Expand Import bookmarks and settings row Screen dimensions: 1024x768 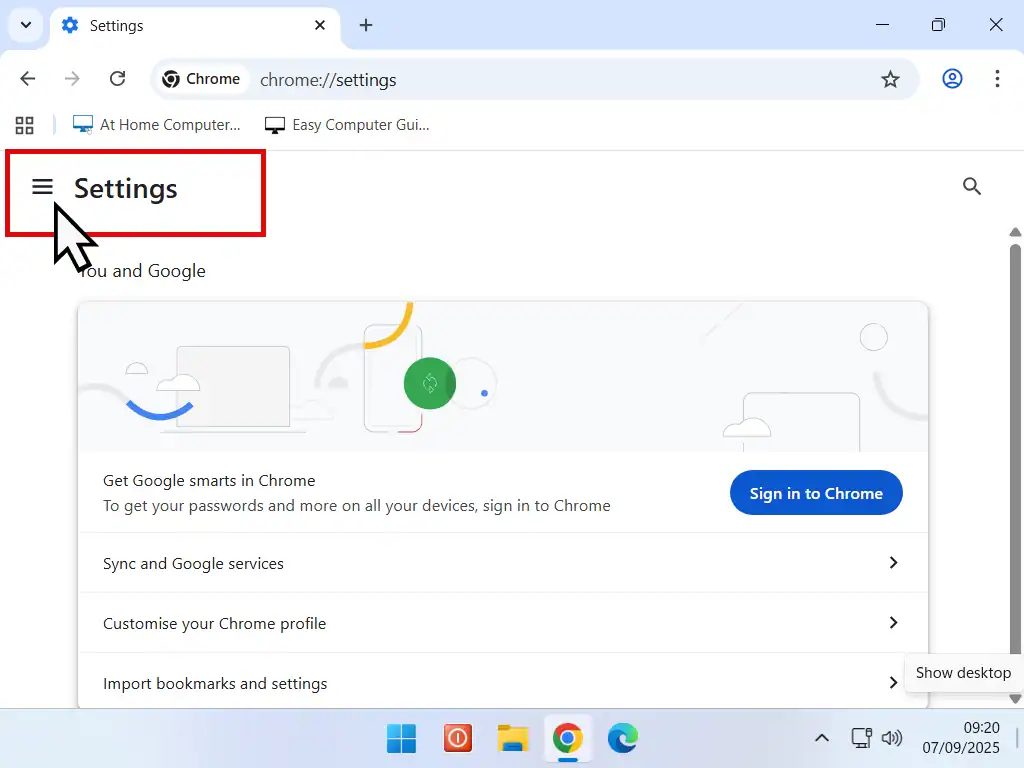[502, 683]
